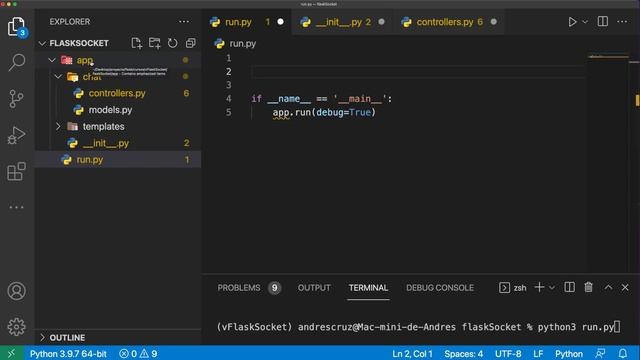Create a new folder in FLASKSOCKET
The image size is (640, 360).
click(154, 43)
